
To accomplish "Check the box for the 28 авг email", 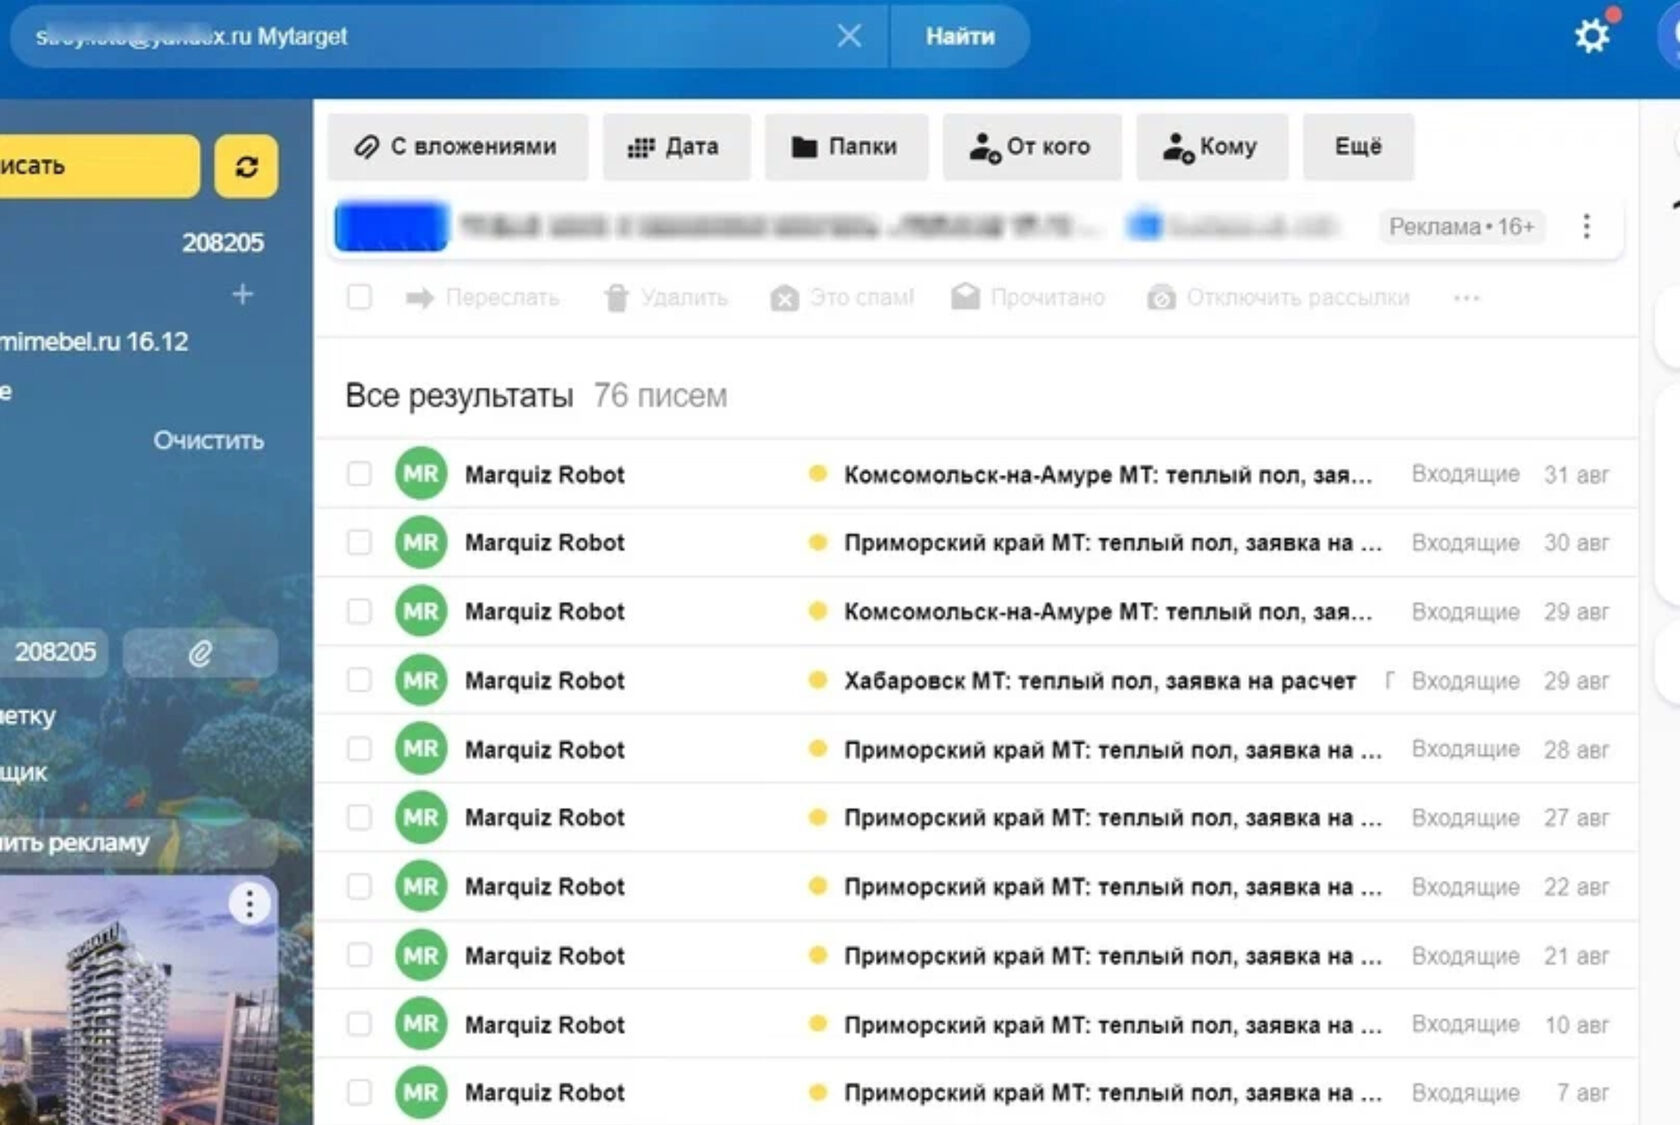I will 359,749.
